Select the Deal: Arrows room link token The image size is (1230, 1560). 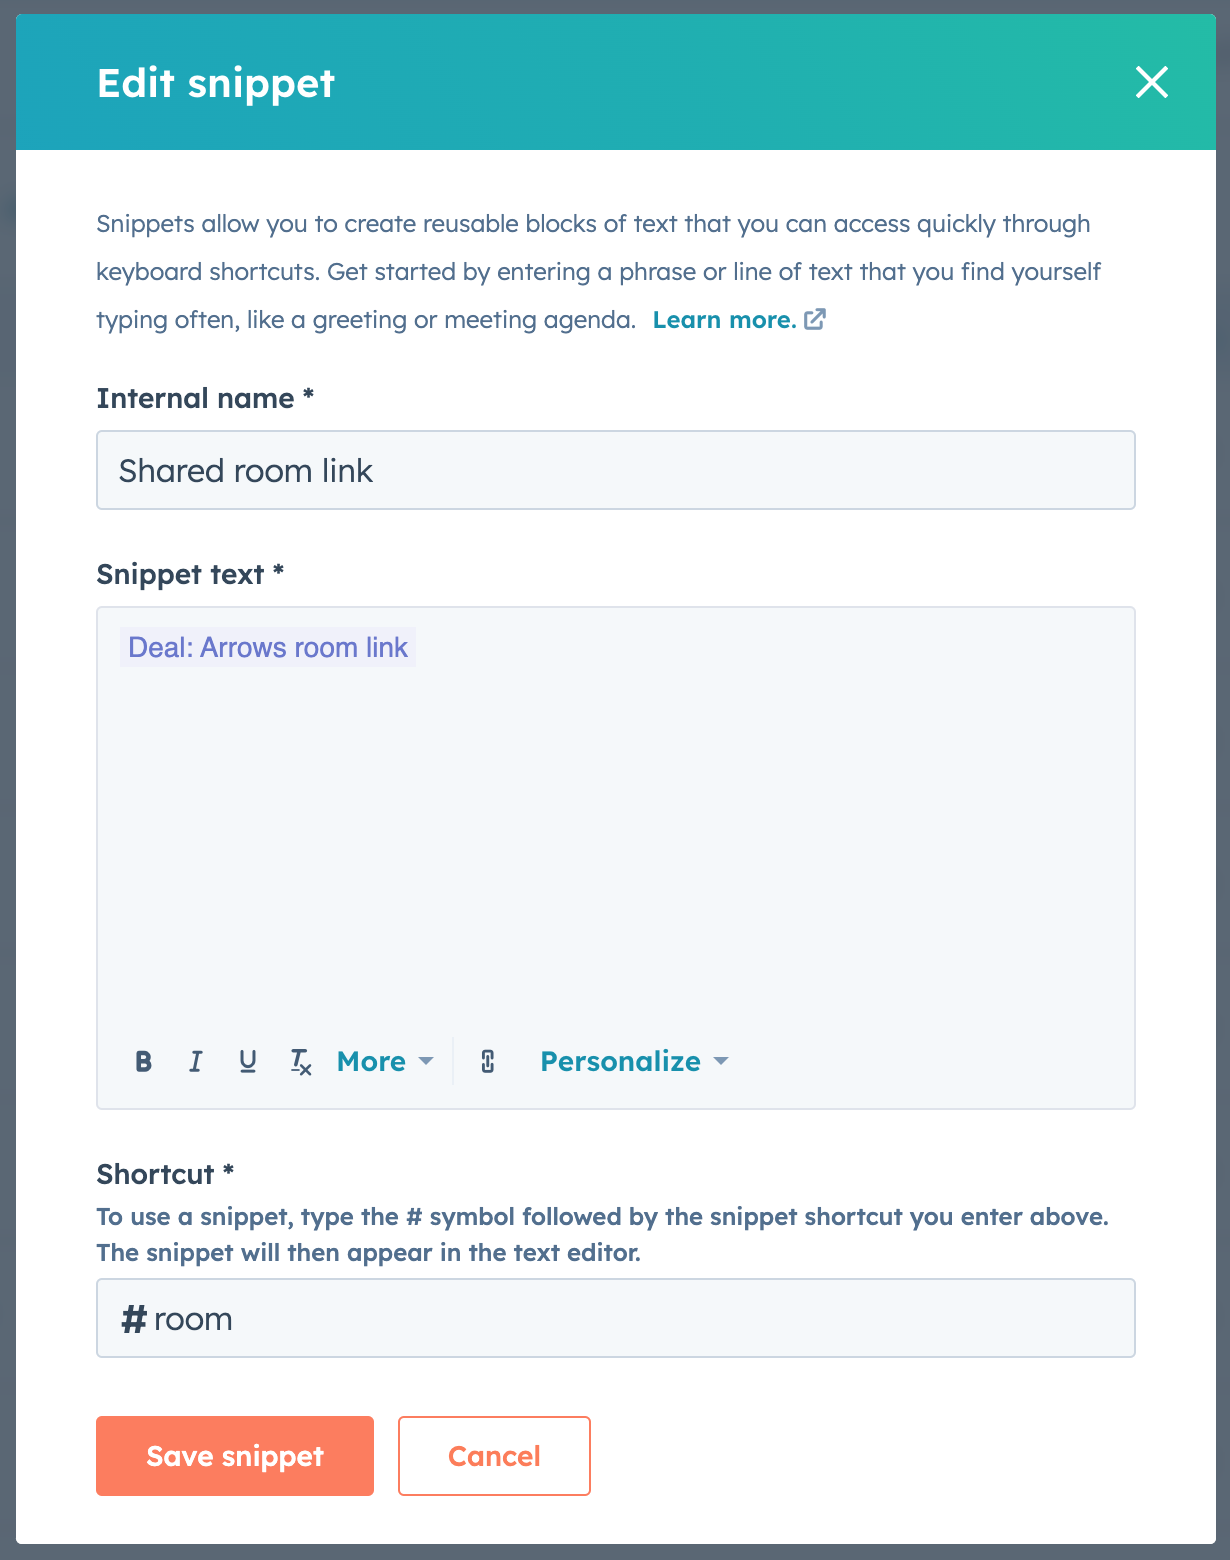tap(268, 648)
